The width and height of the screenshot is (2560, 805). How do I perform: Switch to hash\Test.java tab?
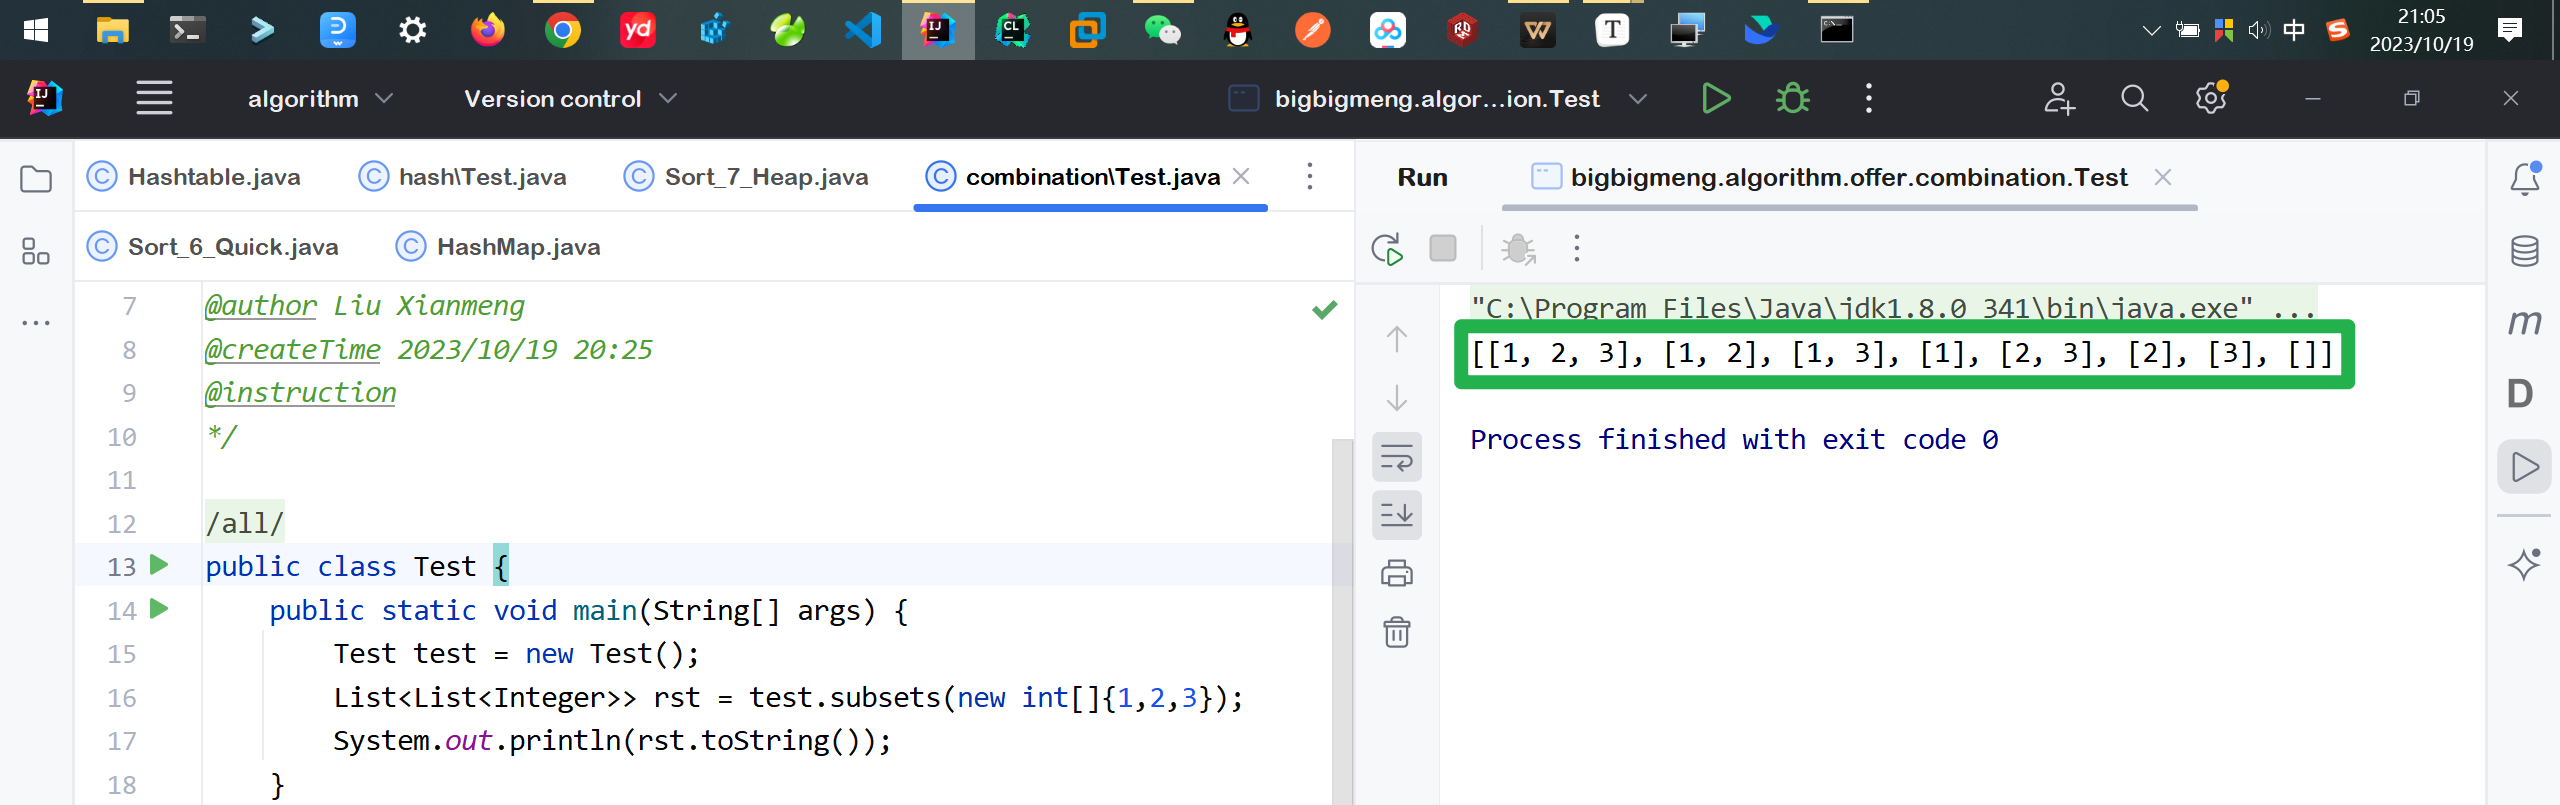coord(463,177)
